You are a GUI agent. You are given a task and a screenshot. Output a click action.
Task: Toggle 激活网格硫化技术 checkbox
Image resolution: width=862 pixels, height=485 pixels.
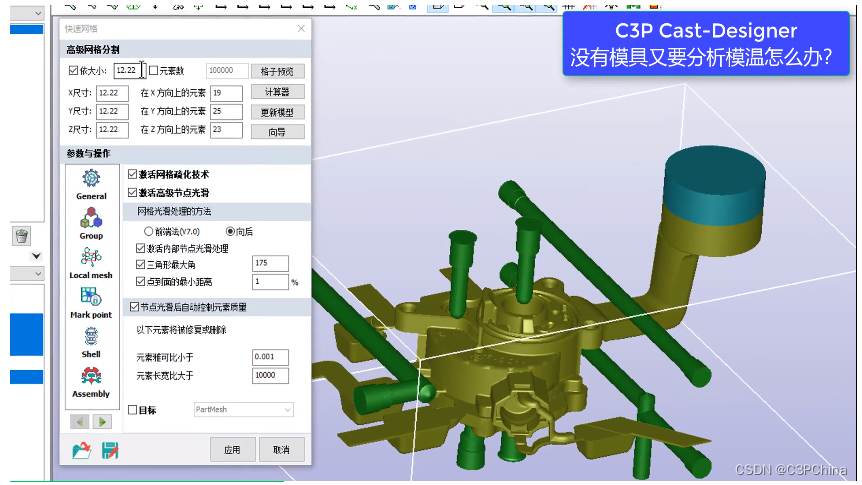click(x=132, y=174)
